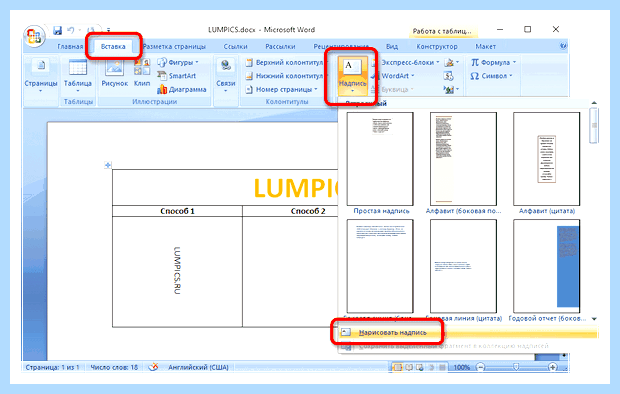Select the Вставка ribbon tab
The image size is (620, 394).
tap(113, 46)
